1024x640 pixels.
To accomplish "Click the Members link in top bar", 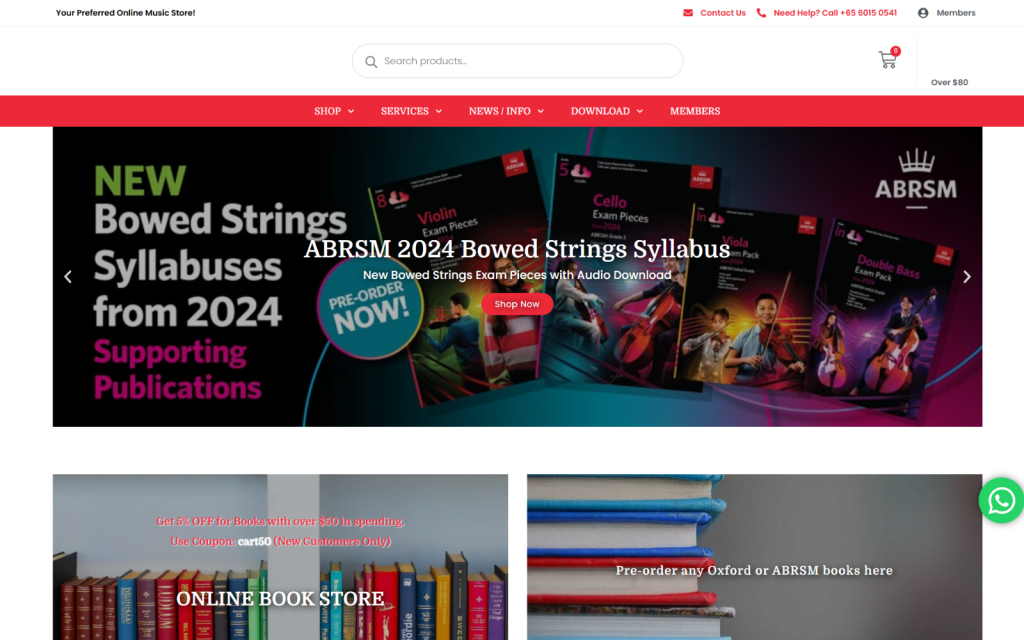I will tap(955, 13).
